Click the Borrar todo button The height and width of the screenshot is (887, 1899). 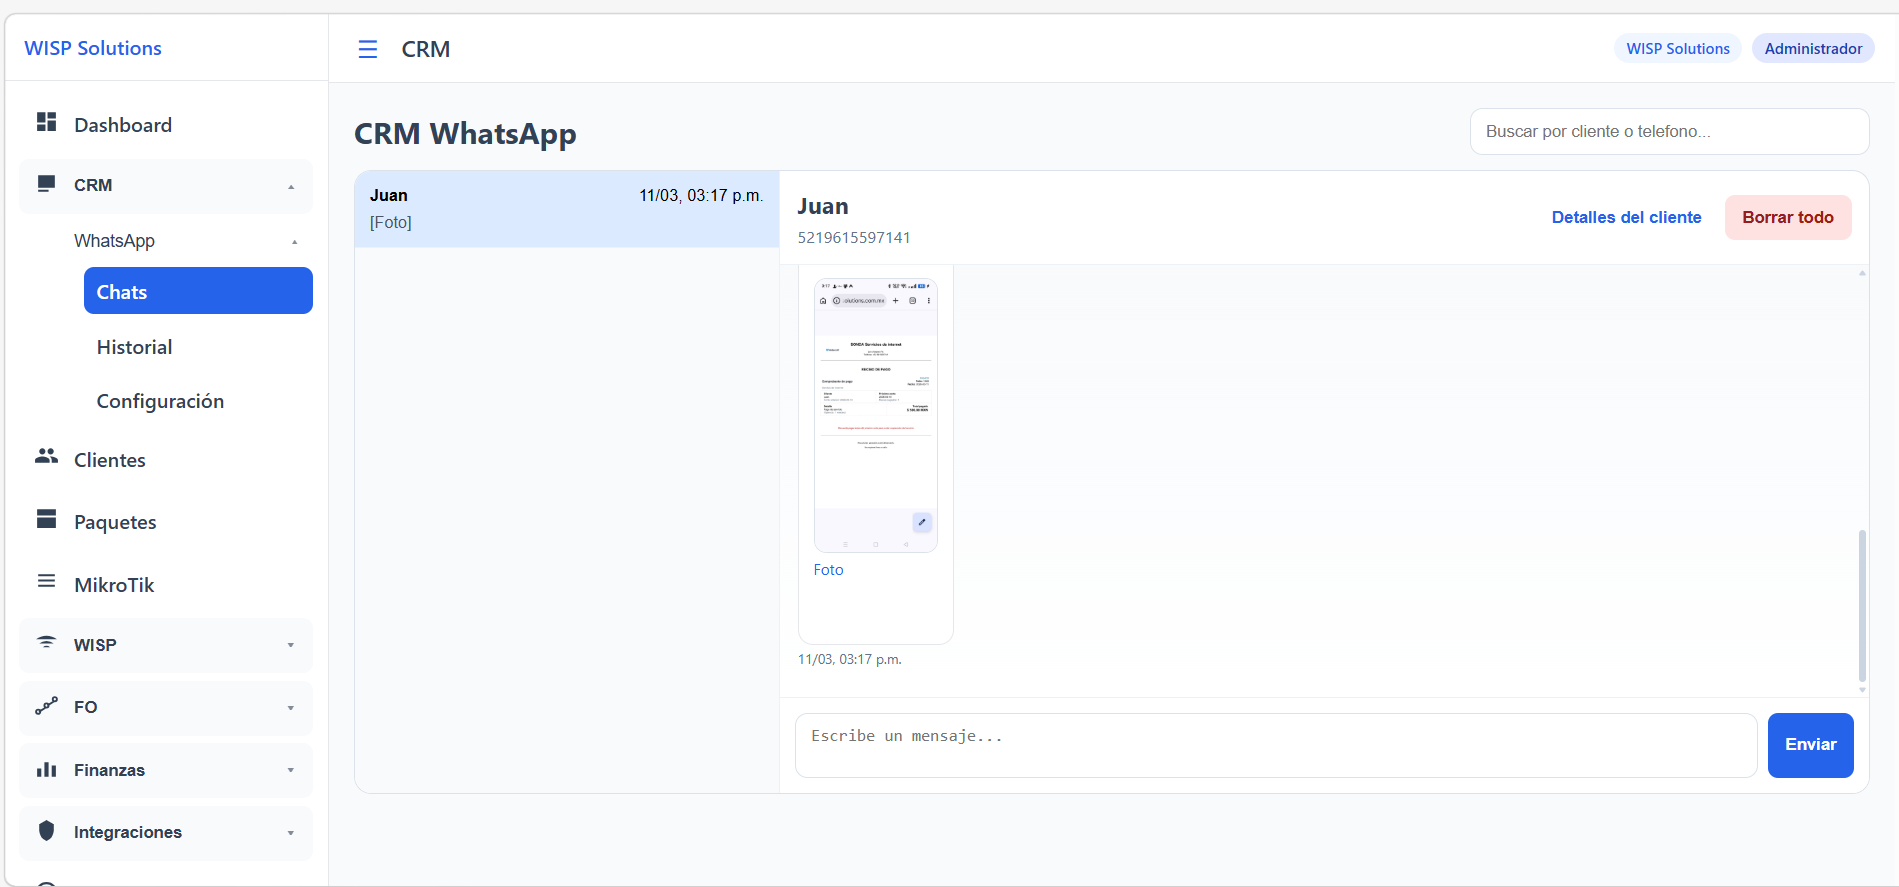(x=1787, y=218)
